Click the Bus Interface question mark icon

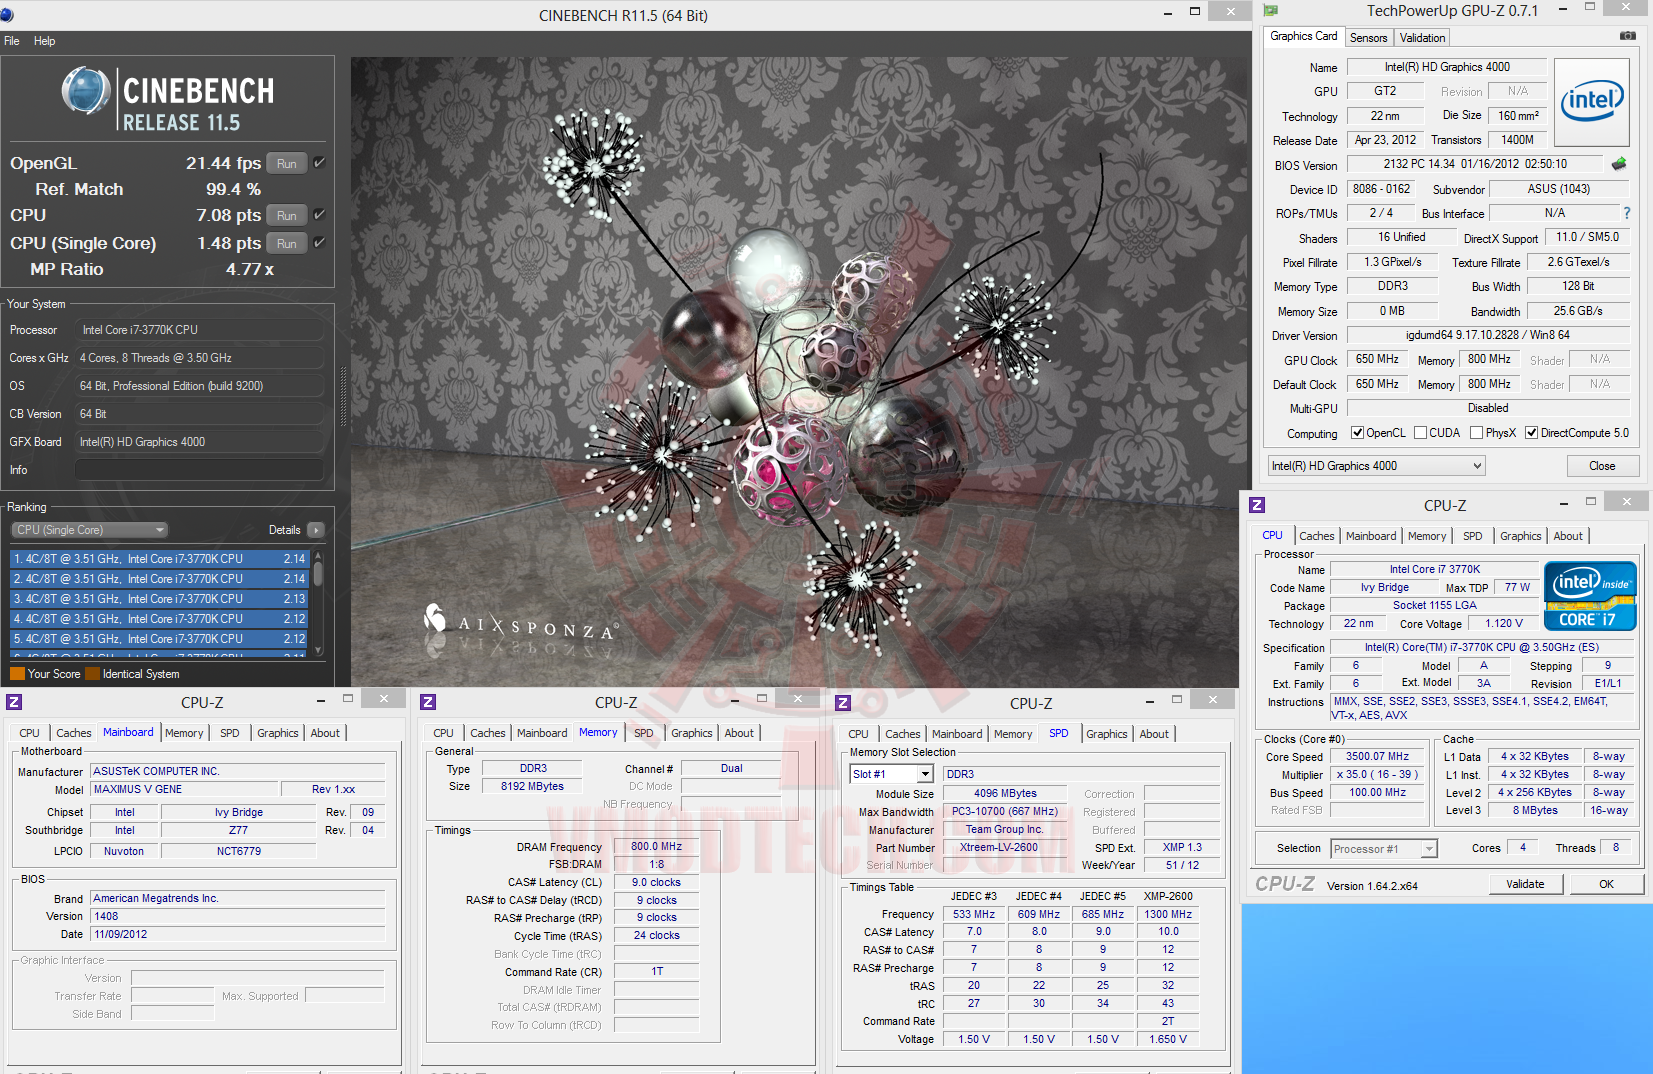pos(1626,213)
